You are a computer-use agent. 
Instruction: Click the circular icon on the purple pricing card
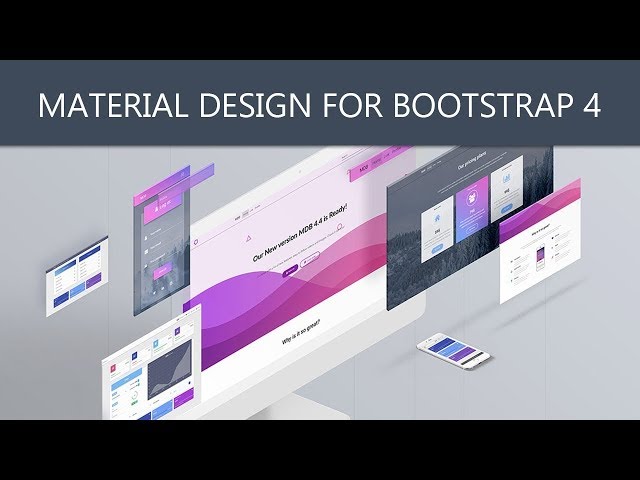click(x=472, y=198)
